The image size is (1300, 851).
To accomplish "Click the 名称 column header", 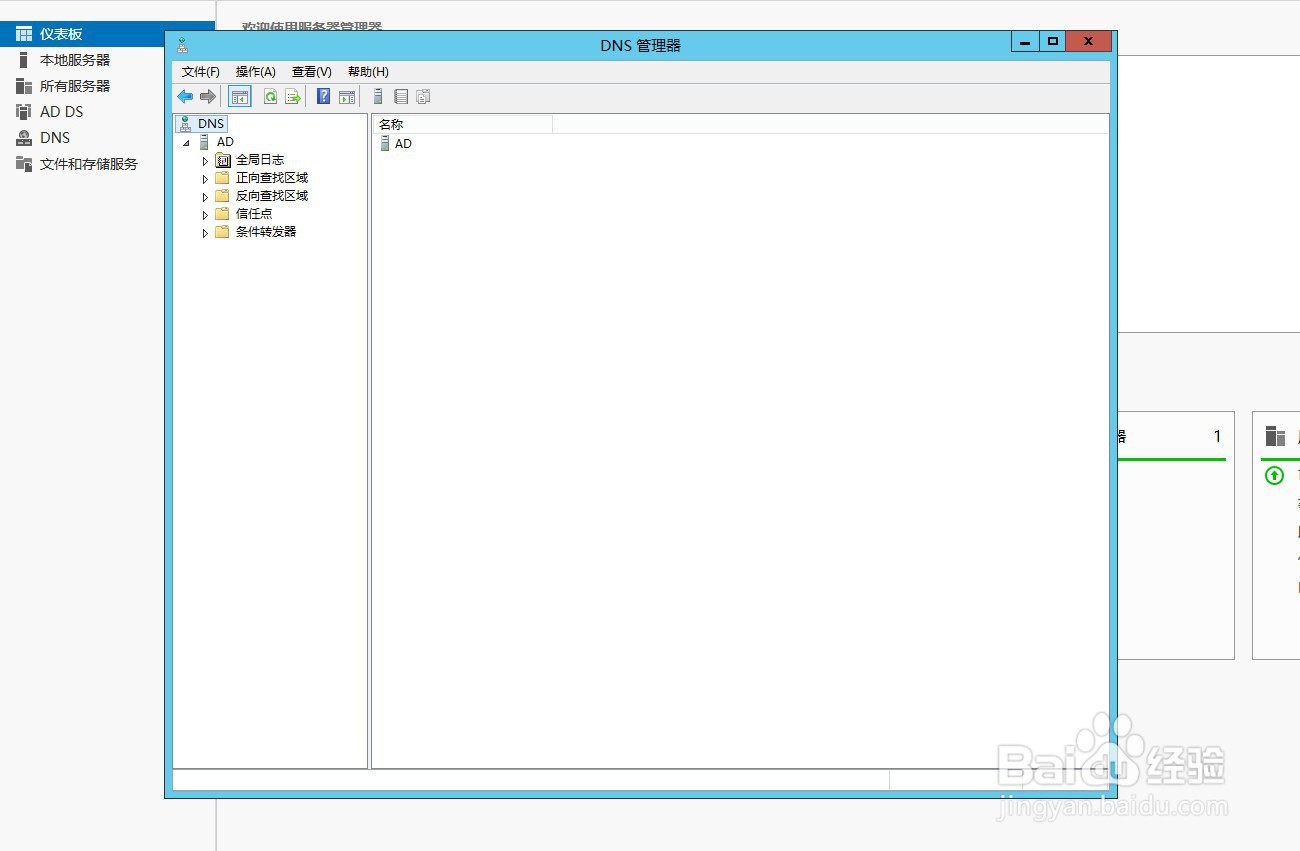I will (x=463, y=124).
